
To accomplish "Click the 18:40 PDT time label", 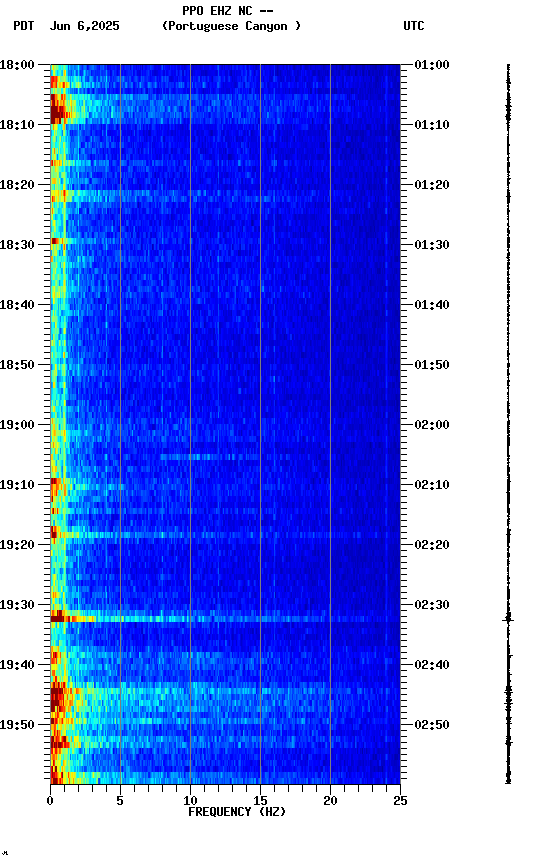I will tap(17, 305).
